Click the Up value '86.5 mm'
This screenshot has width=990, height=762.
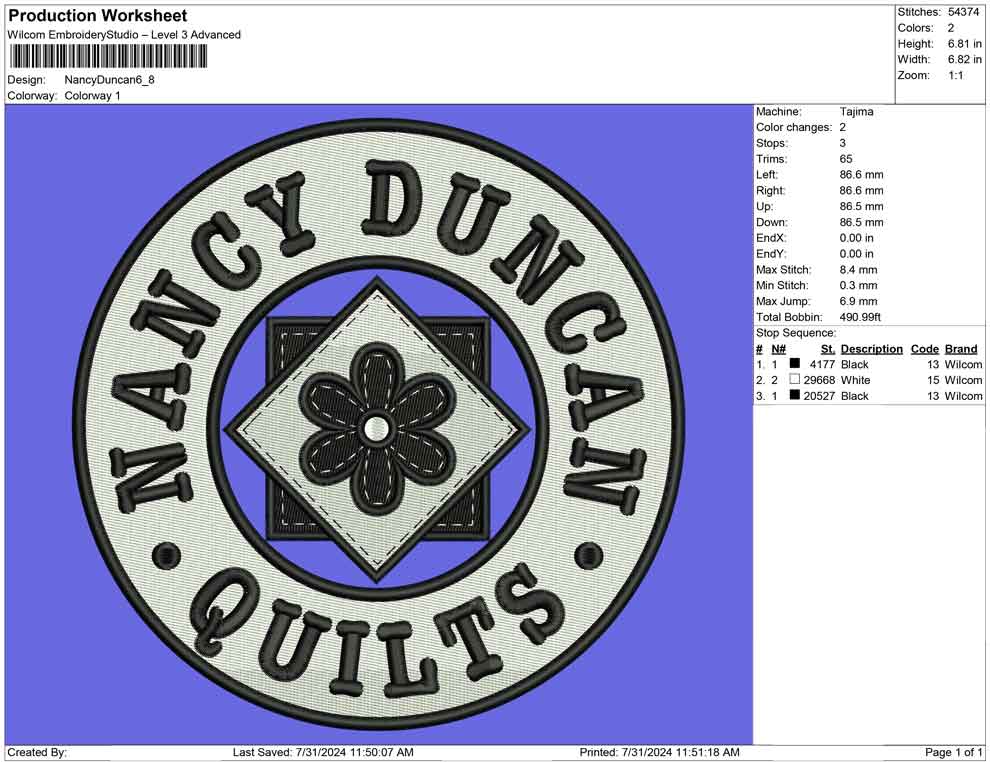(861, 206)
